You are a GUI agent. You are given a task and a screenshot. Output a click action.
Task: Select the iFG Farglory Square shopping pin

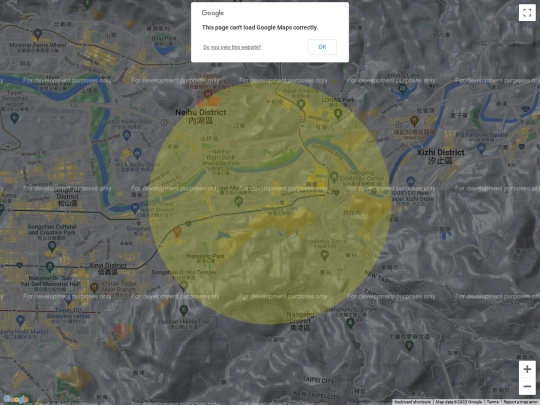click(481, 148)
